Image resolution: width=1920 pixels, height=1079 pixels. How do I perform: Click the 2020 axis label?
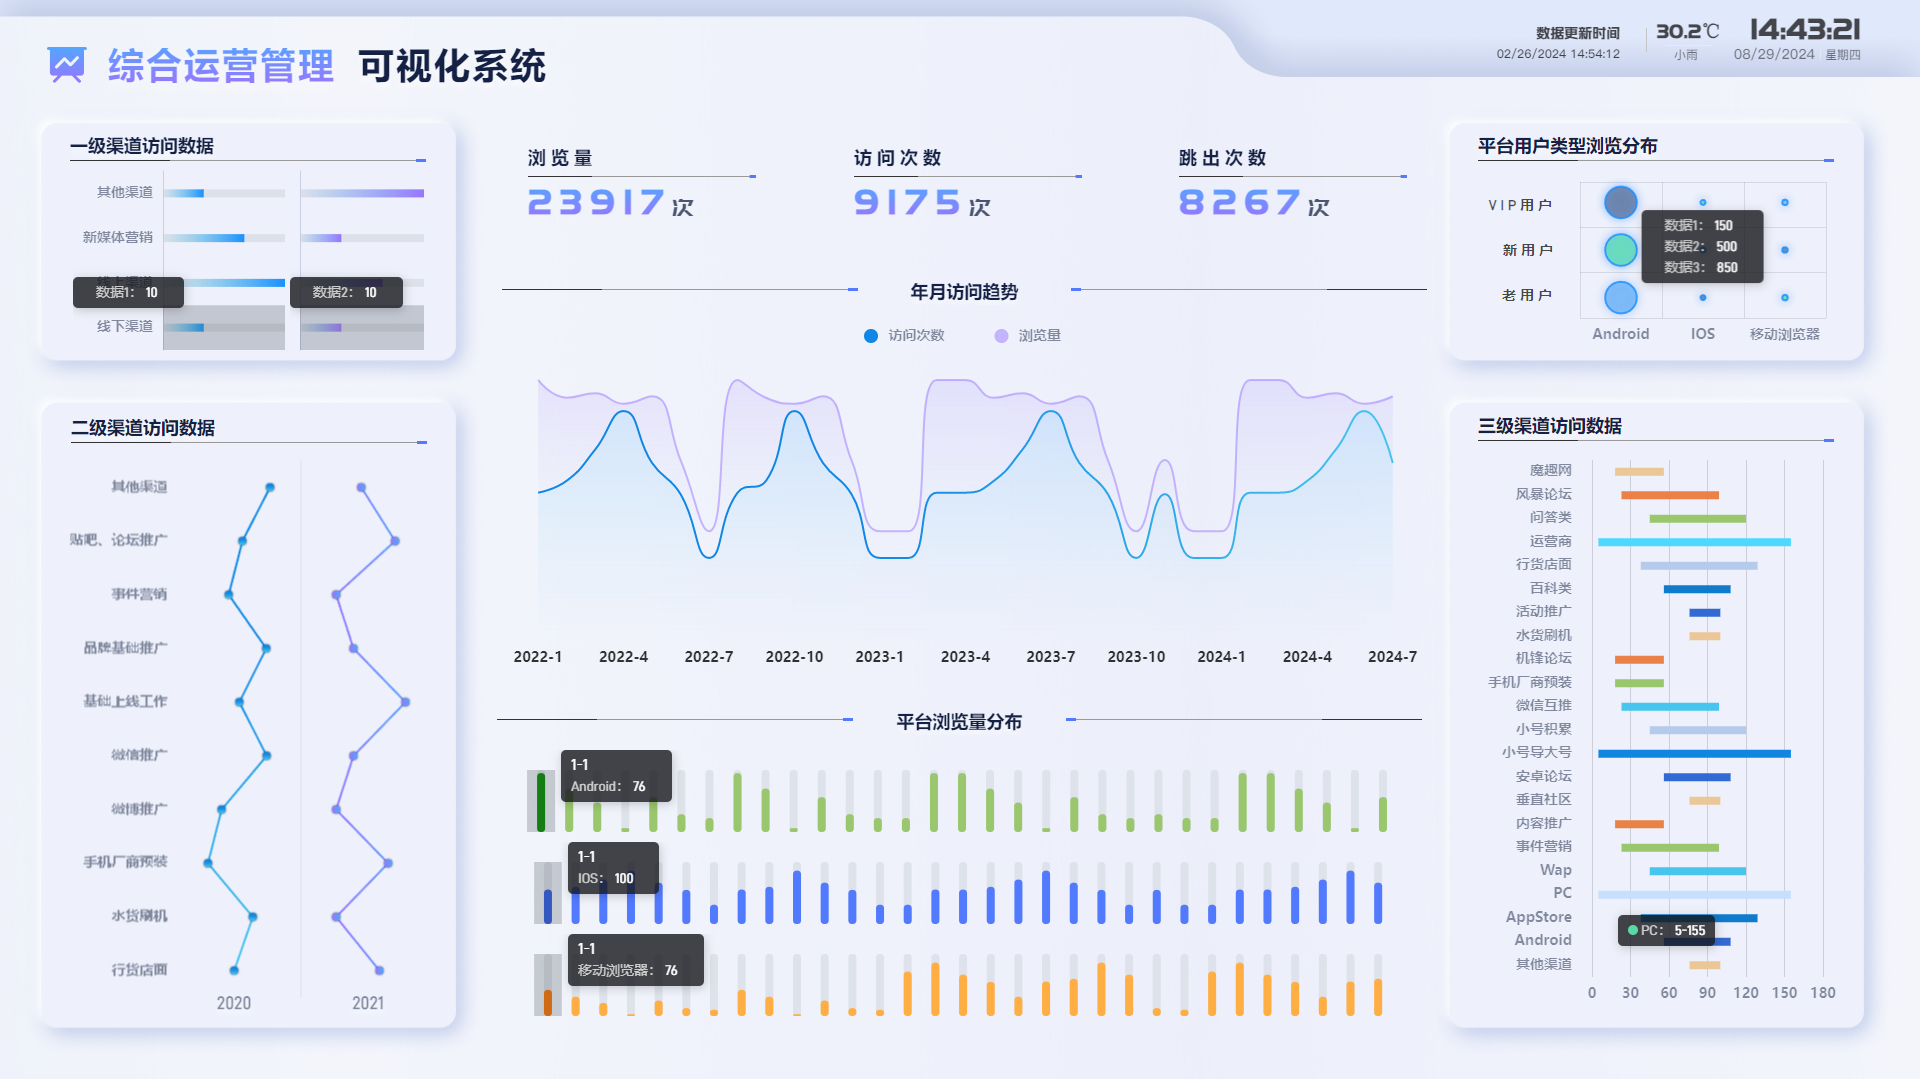[234, 1003]
